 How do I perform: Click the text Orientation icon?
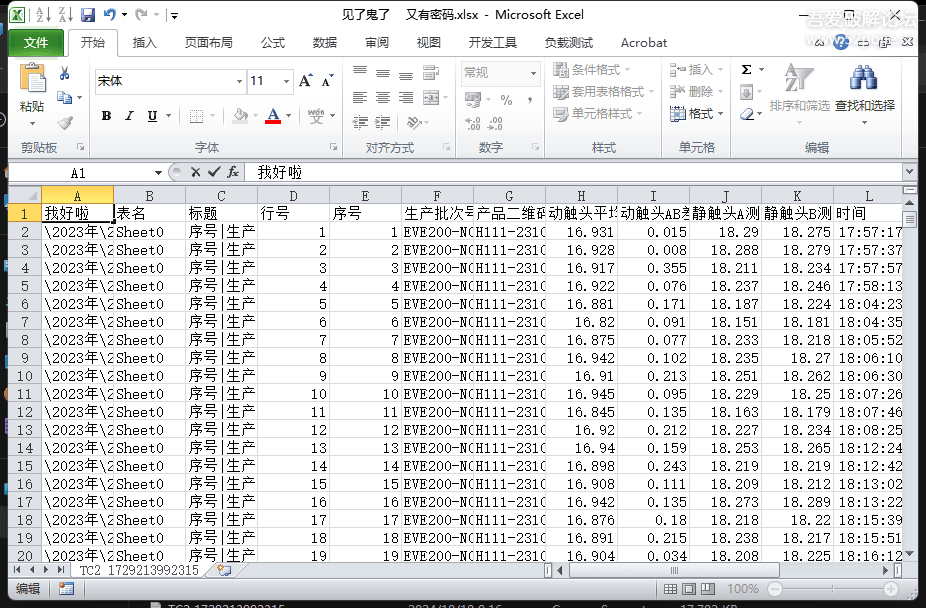tap(414, 122)
